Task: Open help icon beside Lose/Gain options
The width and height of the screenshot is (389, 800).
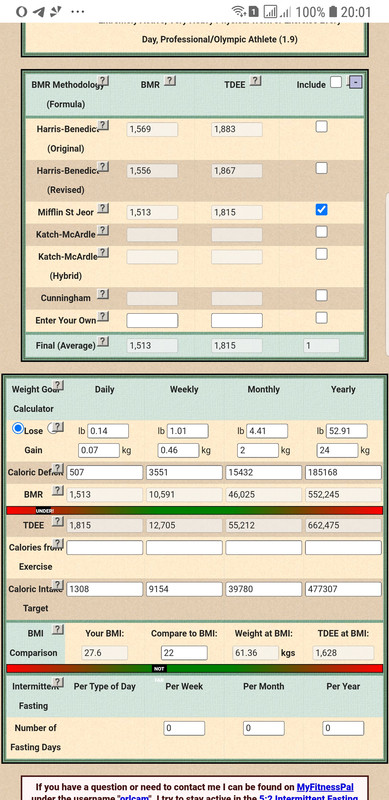Action: [x=58, y=427]
